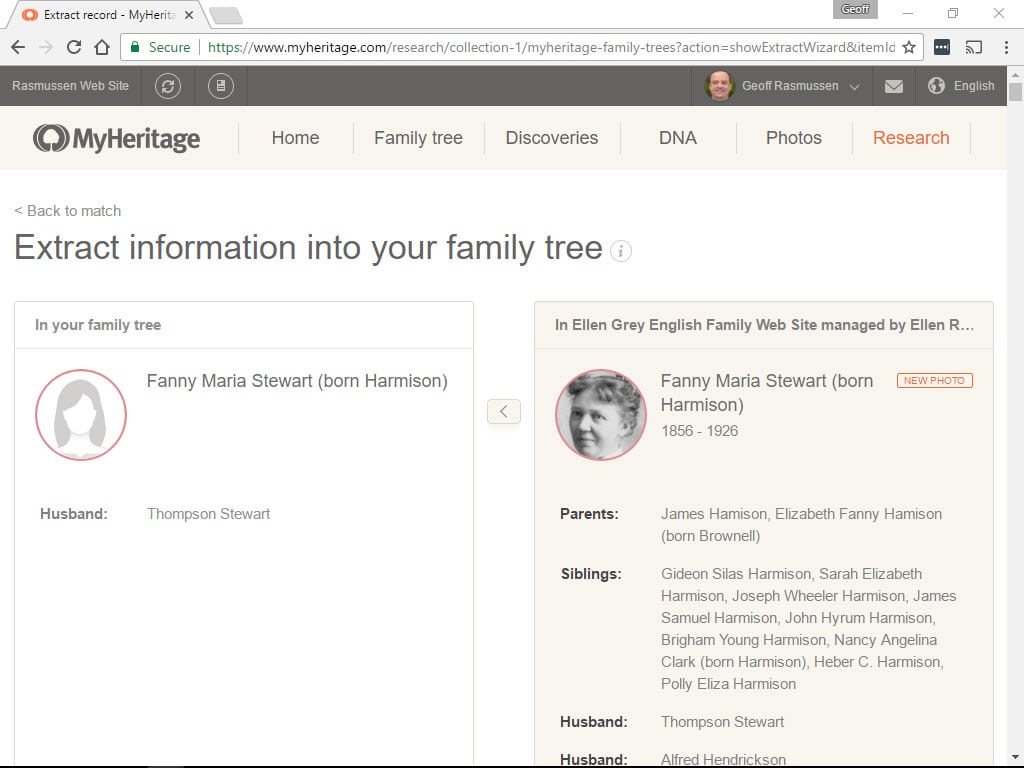
Task: Click the address bar URL field
Action: pos(551,47)
